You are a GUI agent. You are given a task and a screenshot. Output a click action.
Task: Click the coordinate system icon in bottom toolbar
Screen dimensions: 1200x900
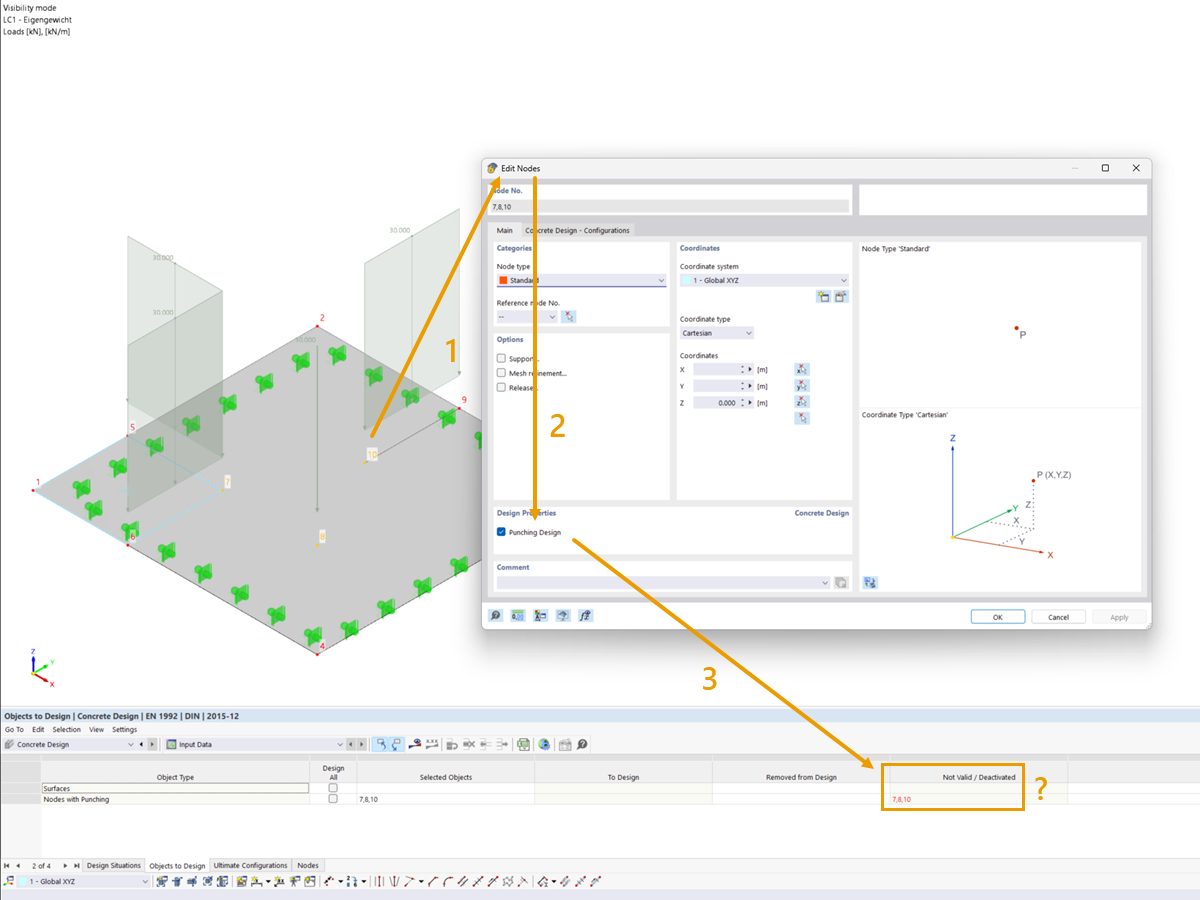(9, 881)
